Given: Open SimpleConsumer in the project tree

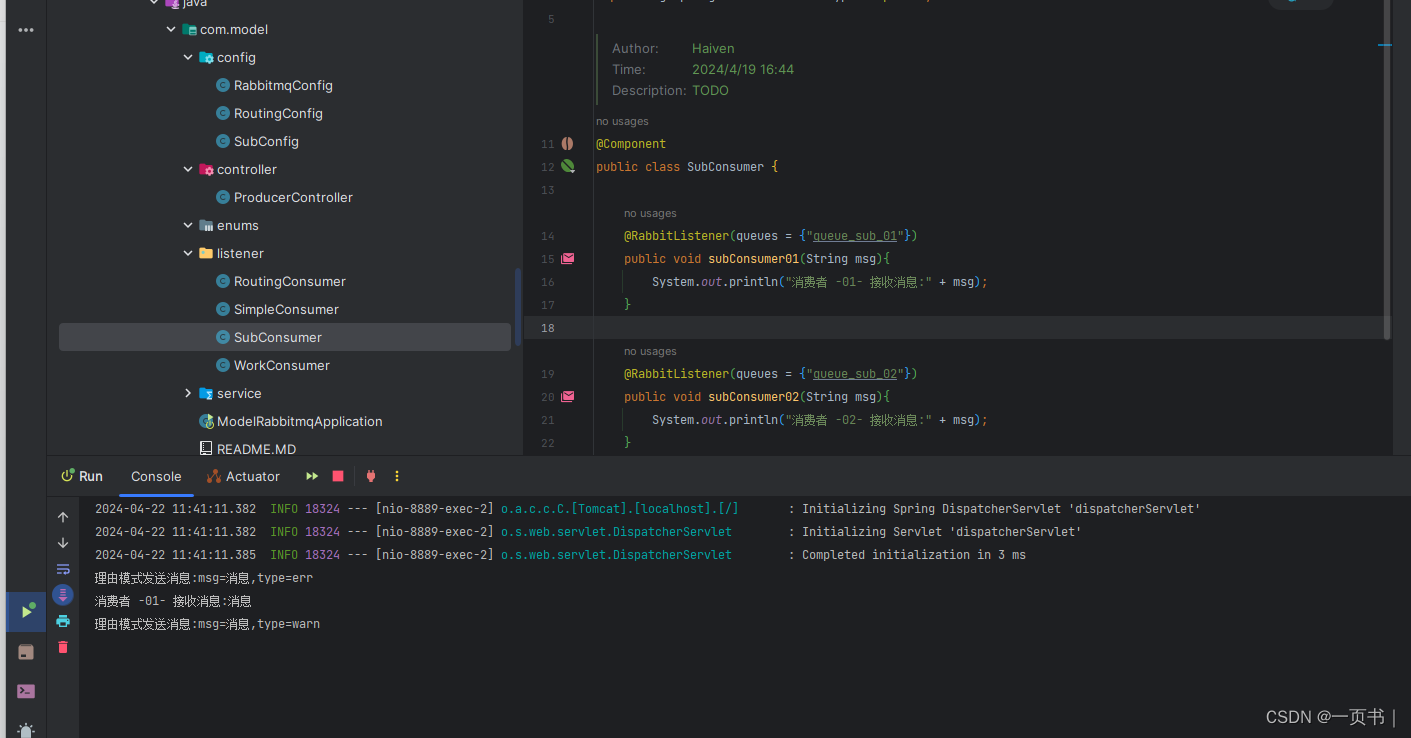Looking at the screenshot, I should point(286,310).
